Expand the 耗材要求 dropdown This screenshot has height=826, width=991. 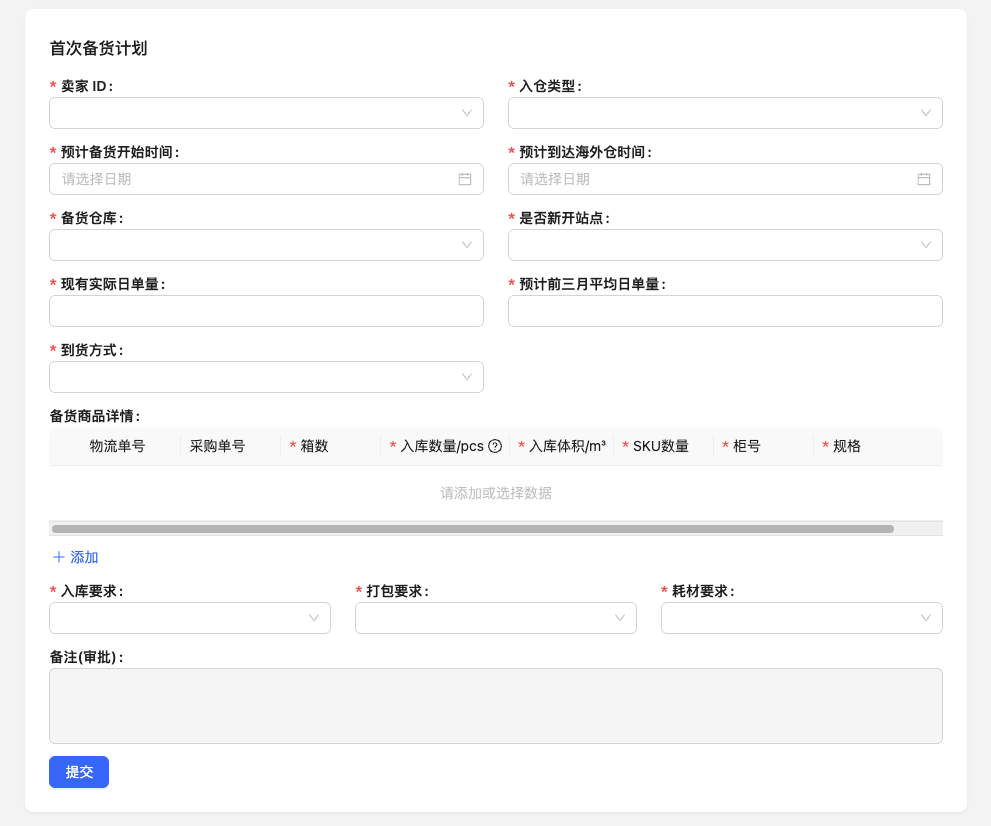pos(801,618)
